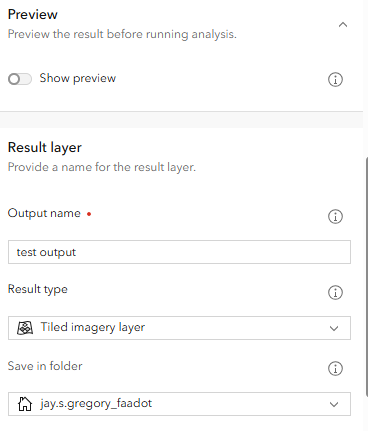Click the Show preview label text
The height and width of the screenshot is (431, 368).
(78, 78)
